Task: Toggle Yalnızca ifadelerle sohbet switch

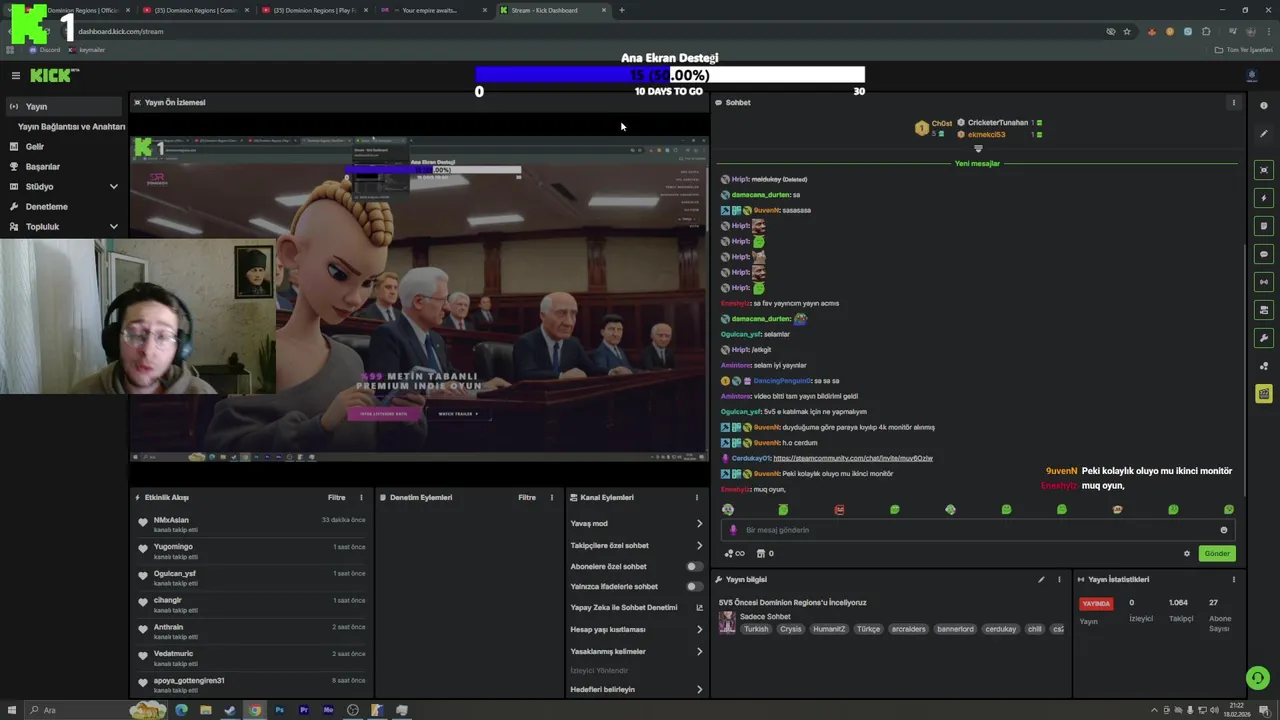Action: point(693,586)
